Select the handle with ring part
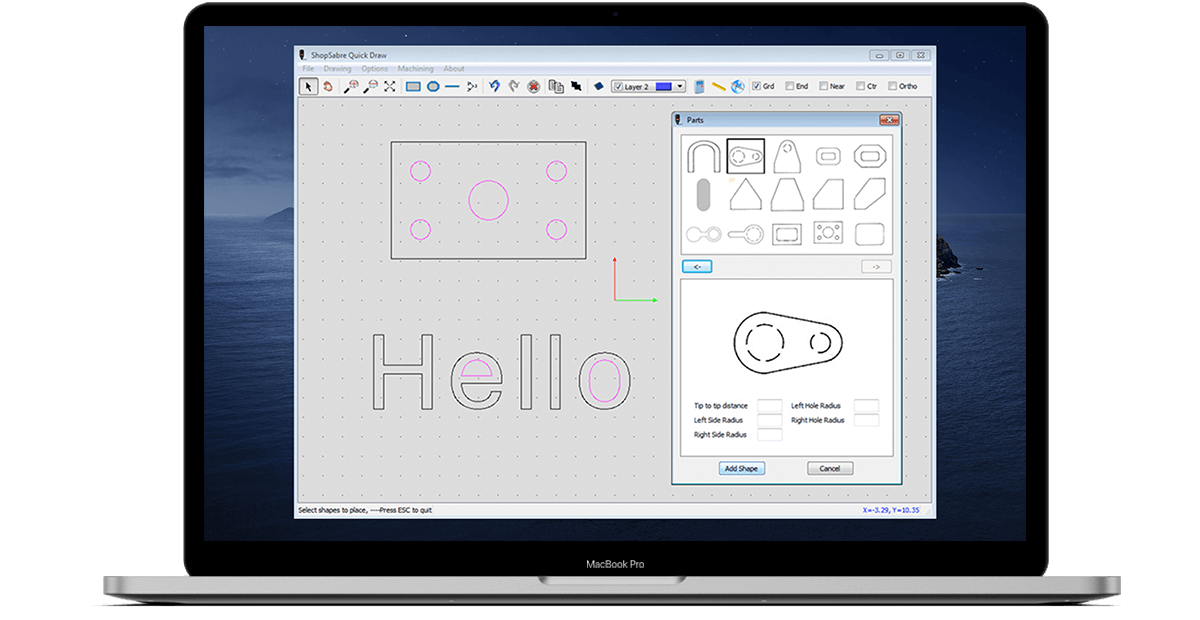This screenshot has width=1200, height=620. click(x=746, y=234)
